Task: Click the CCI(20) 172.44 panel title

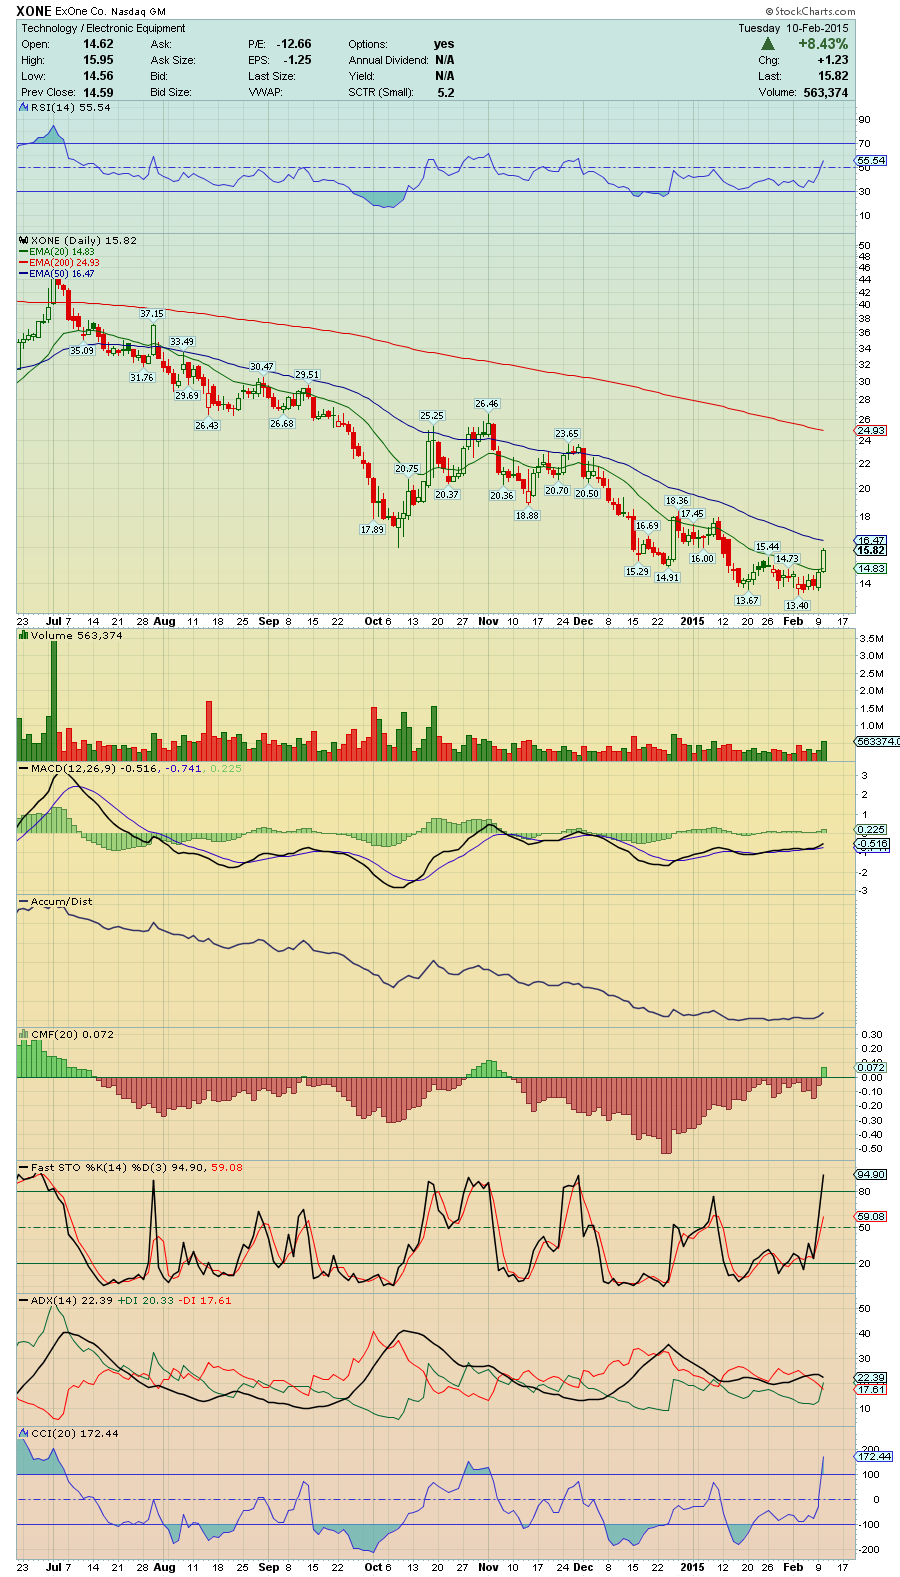Action: click(75, 1433)
